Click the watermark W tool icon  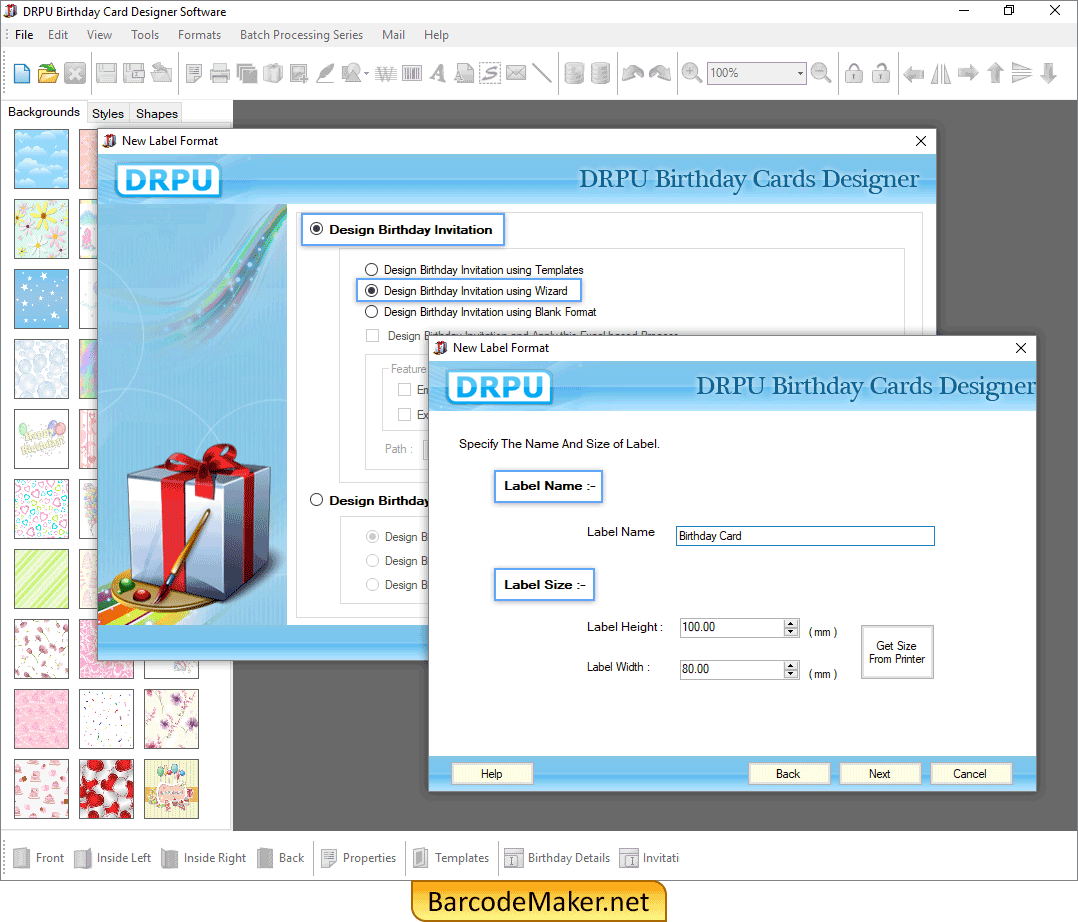(386, 73)
